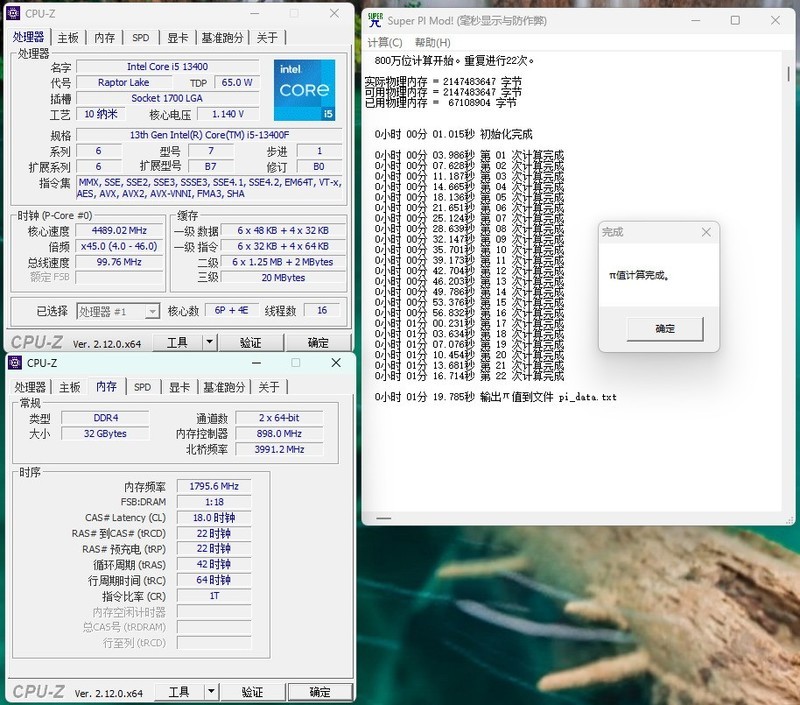
Task: Close the bottom CPU-Z memory window
Action: [336, 363]
